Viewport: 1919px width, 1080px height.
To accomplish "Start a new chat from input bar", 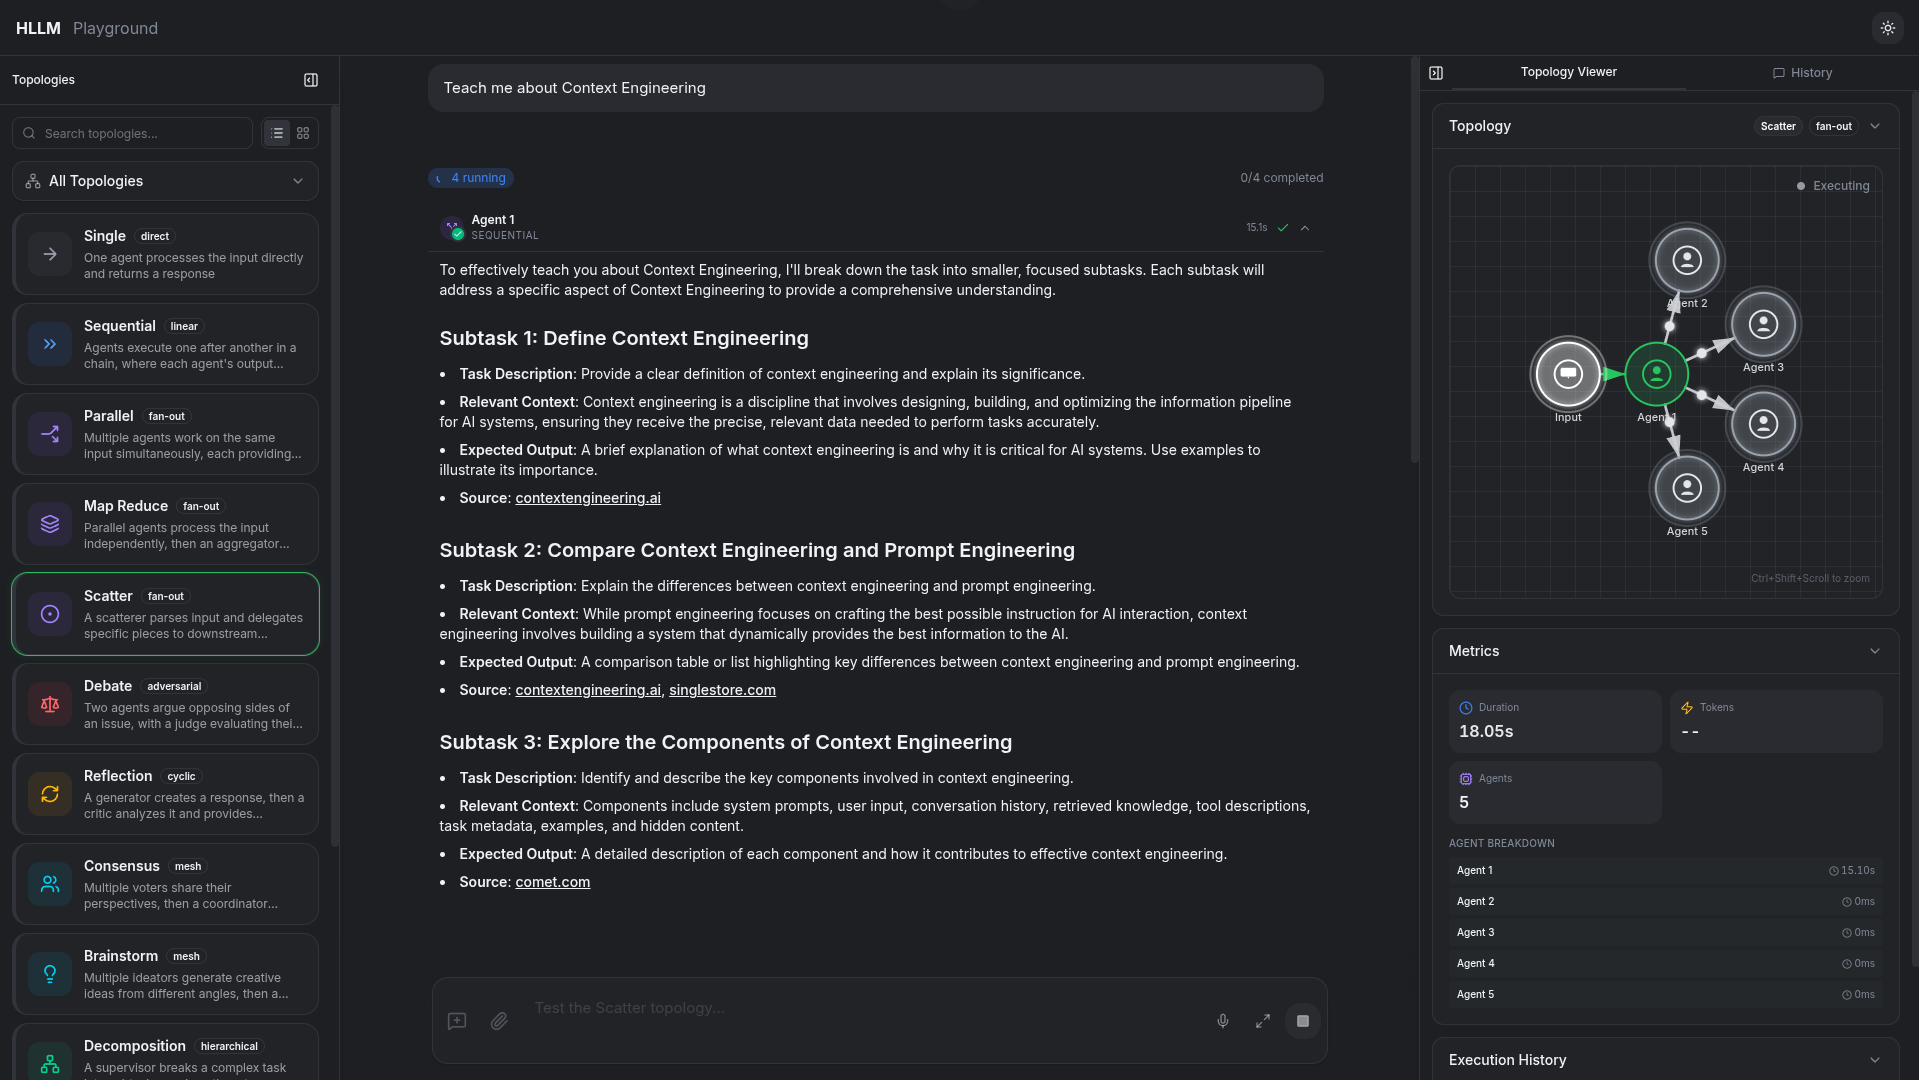I will [x=457, y=1021].
